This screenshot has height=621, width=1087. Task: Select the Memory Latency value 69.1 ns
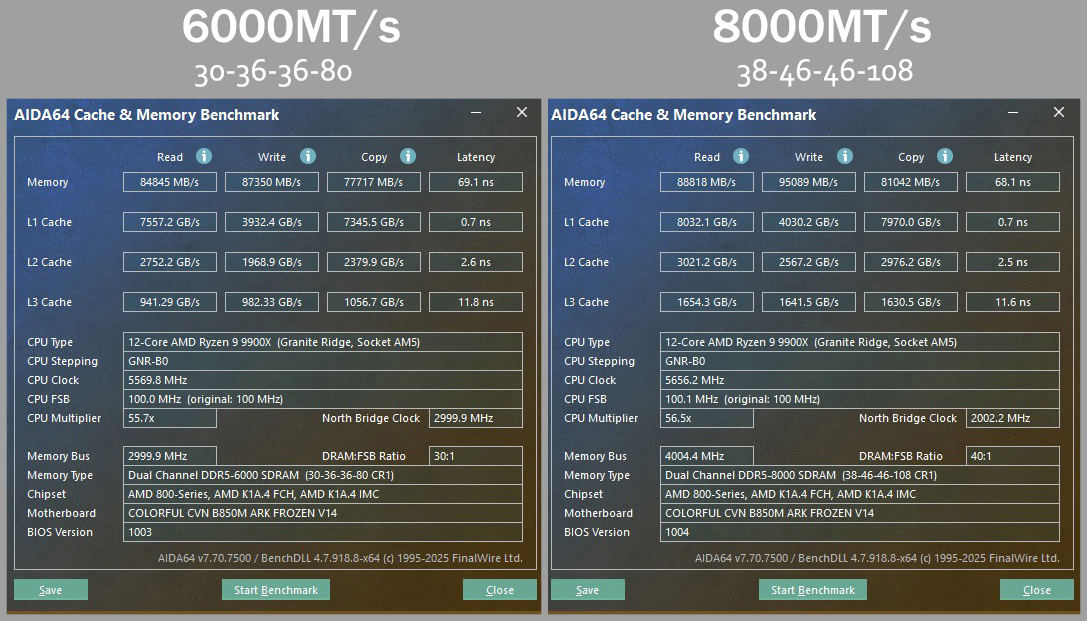click(476, 182)
